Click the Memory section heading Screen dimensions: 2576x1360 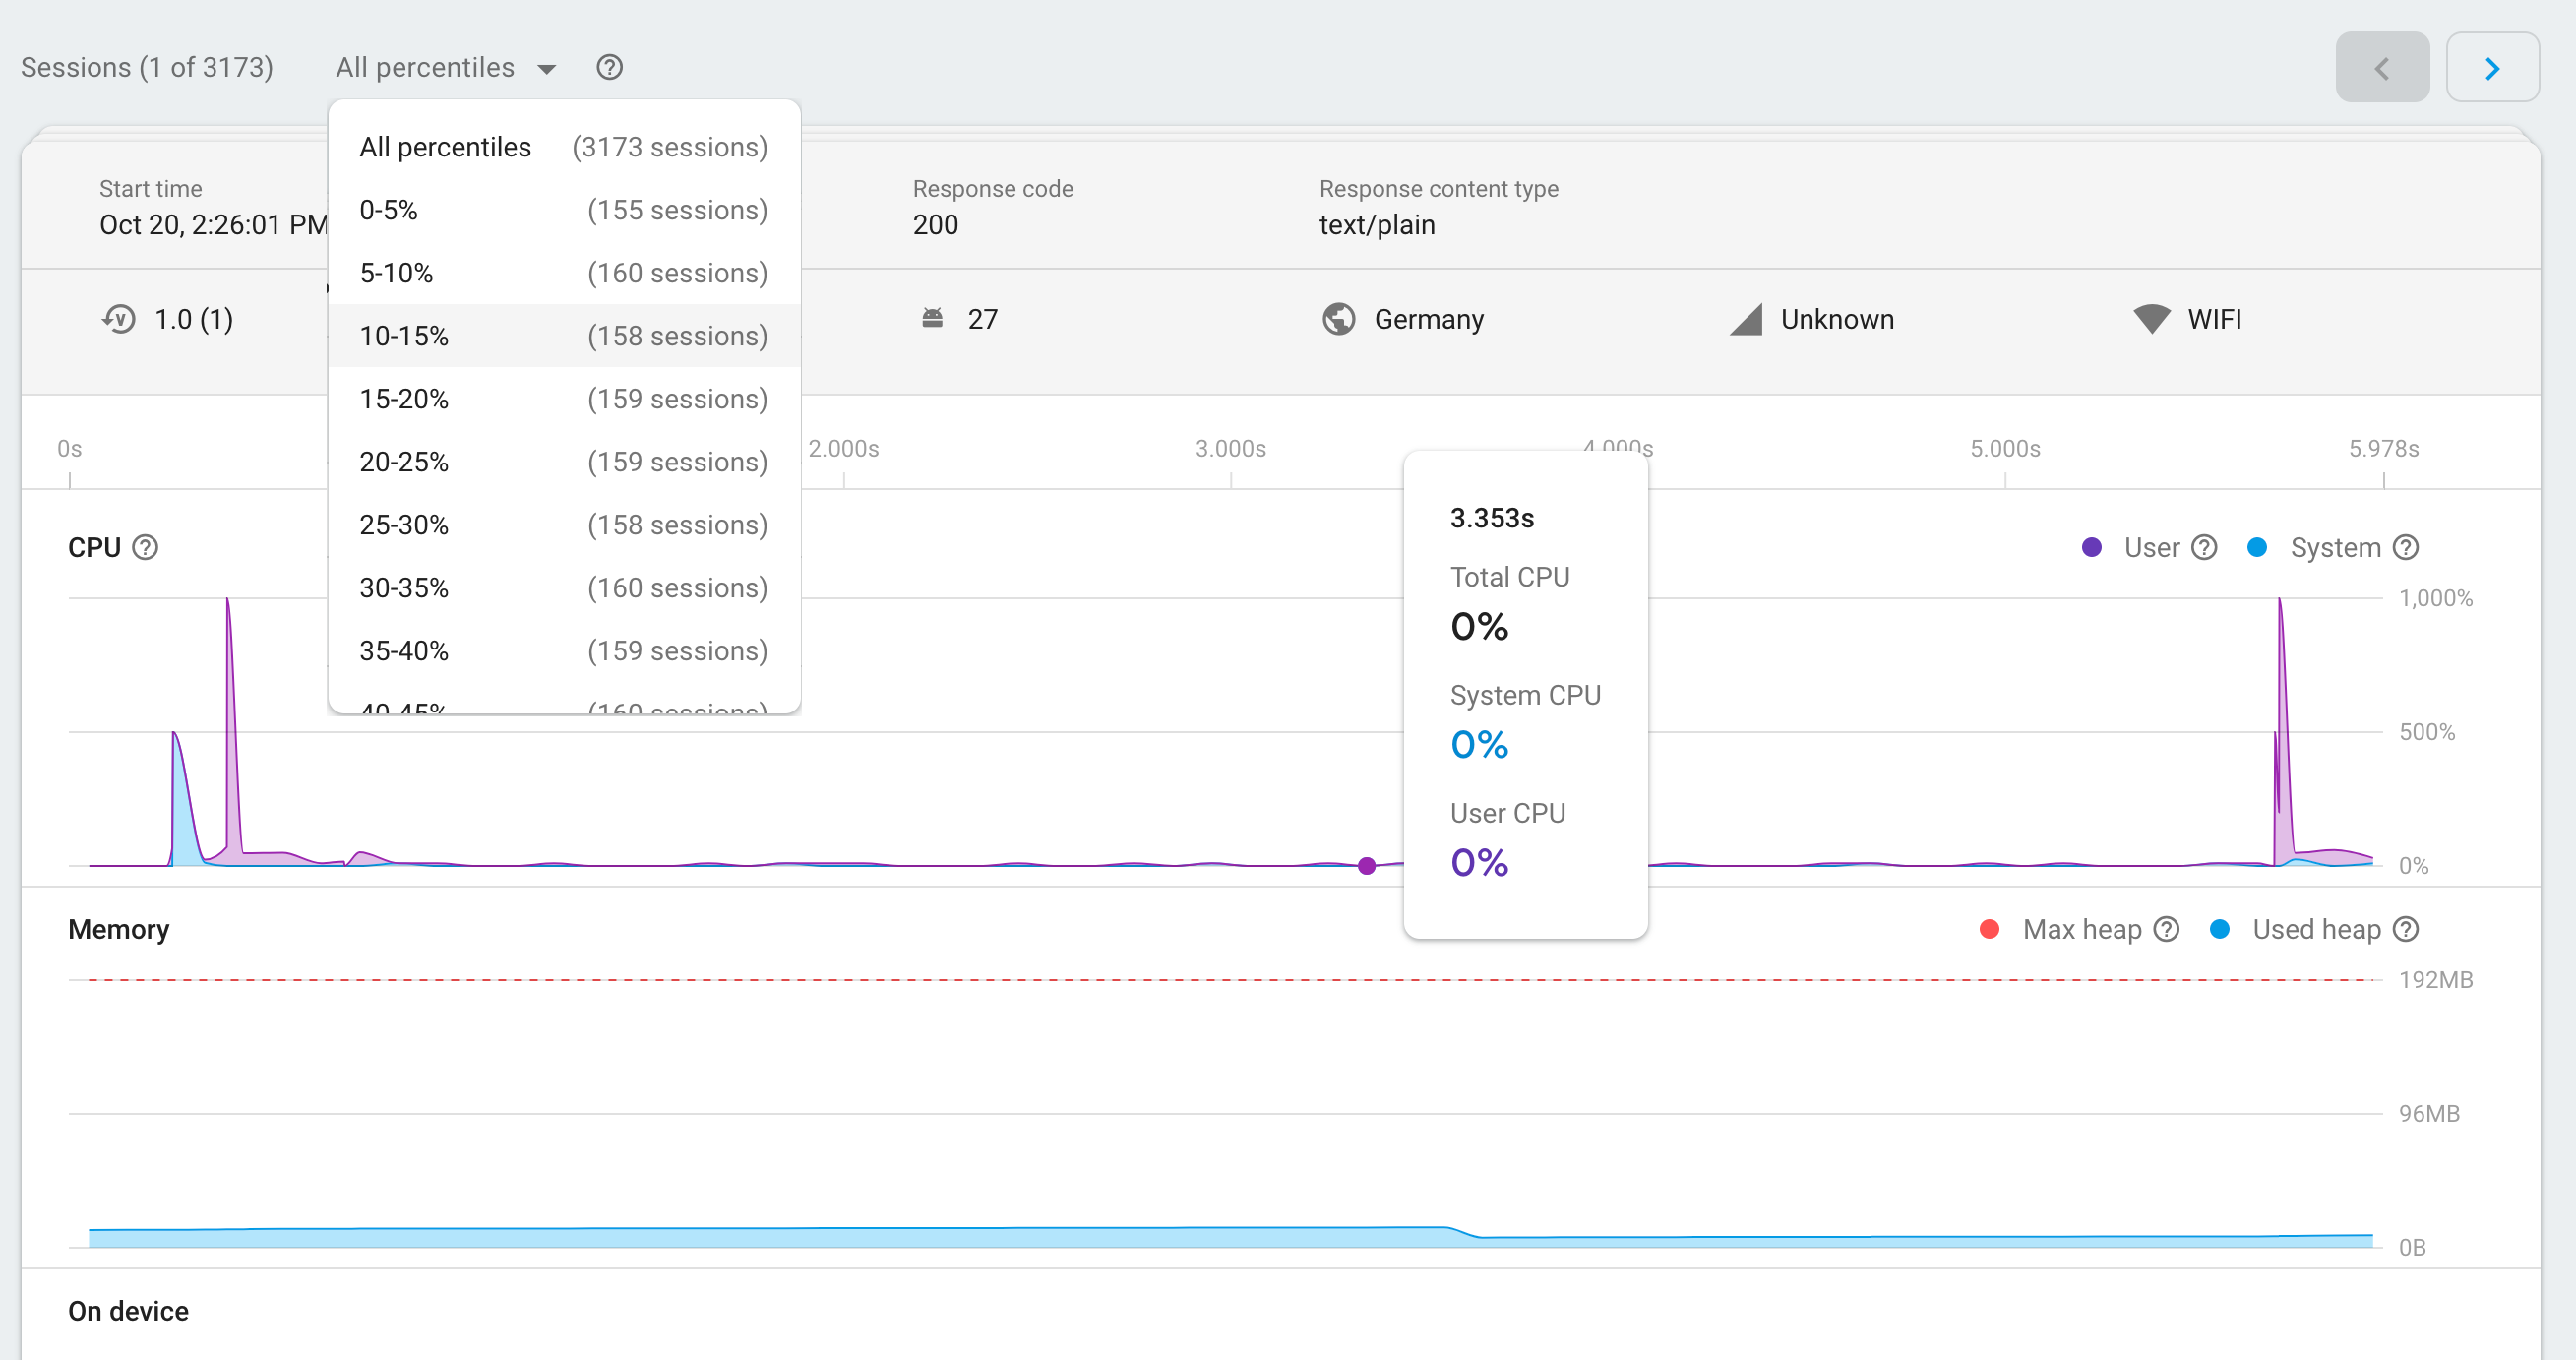pyautogui.click(x=119, y=929)
